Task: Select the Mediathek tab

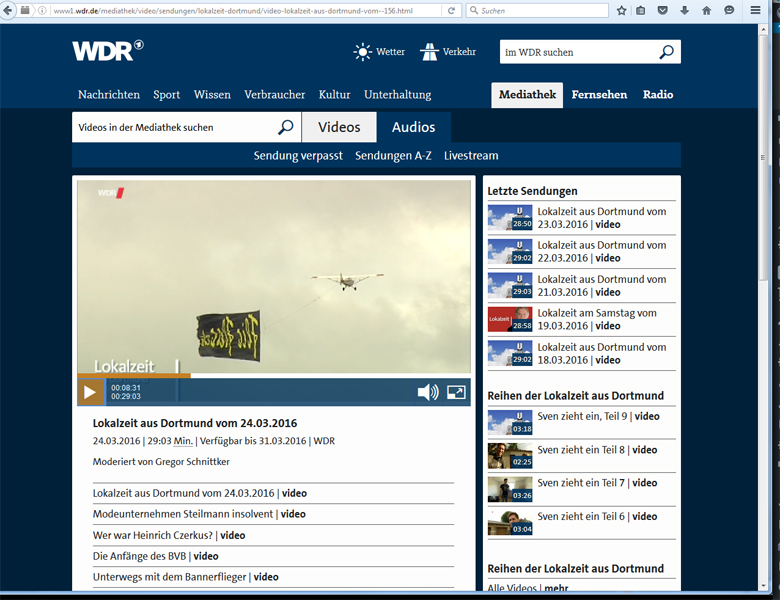Action: (x=527, y=95)
